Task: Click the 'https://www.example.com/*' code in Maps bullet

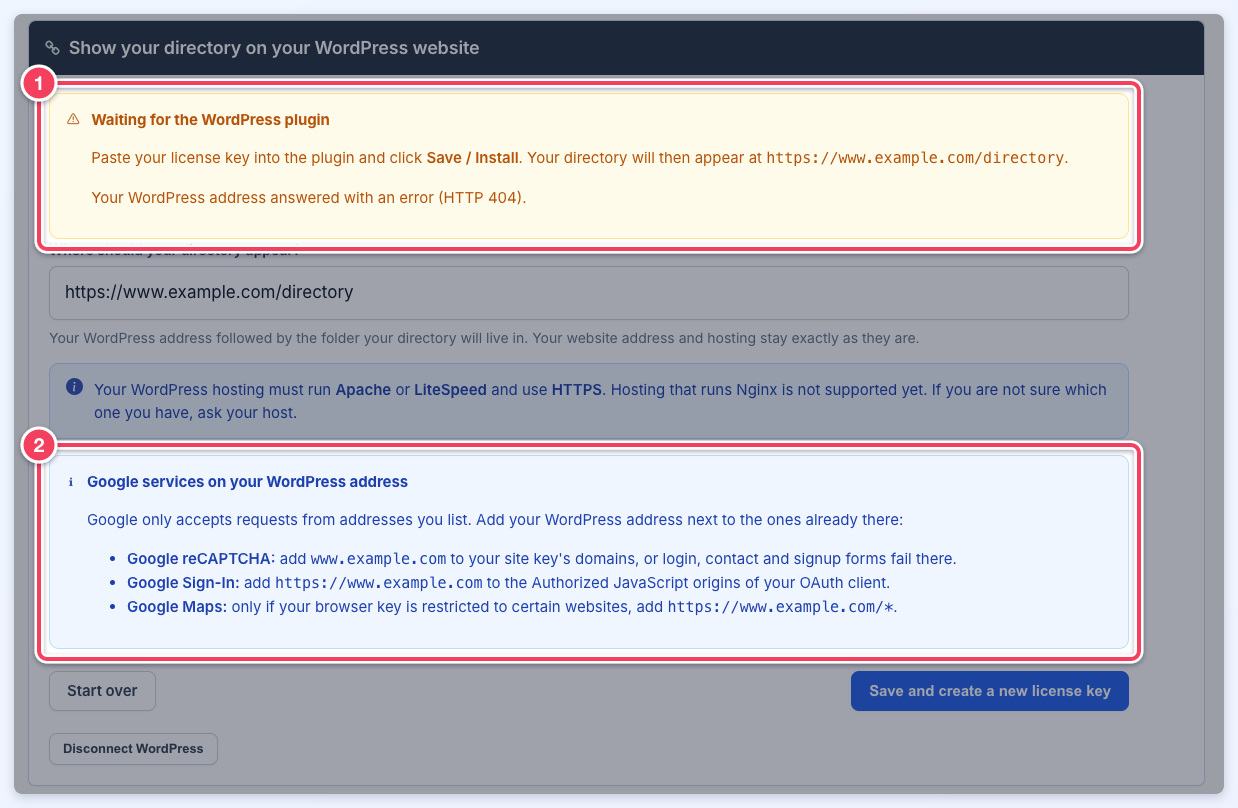Action: 780,606
